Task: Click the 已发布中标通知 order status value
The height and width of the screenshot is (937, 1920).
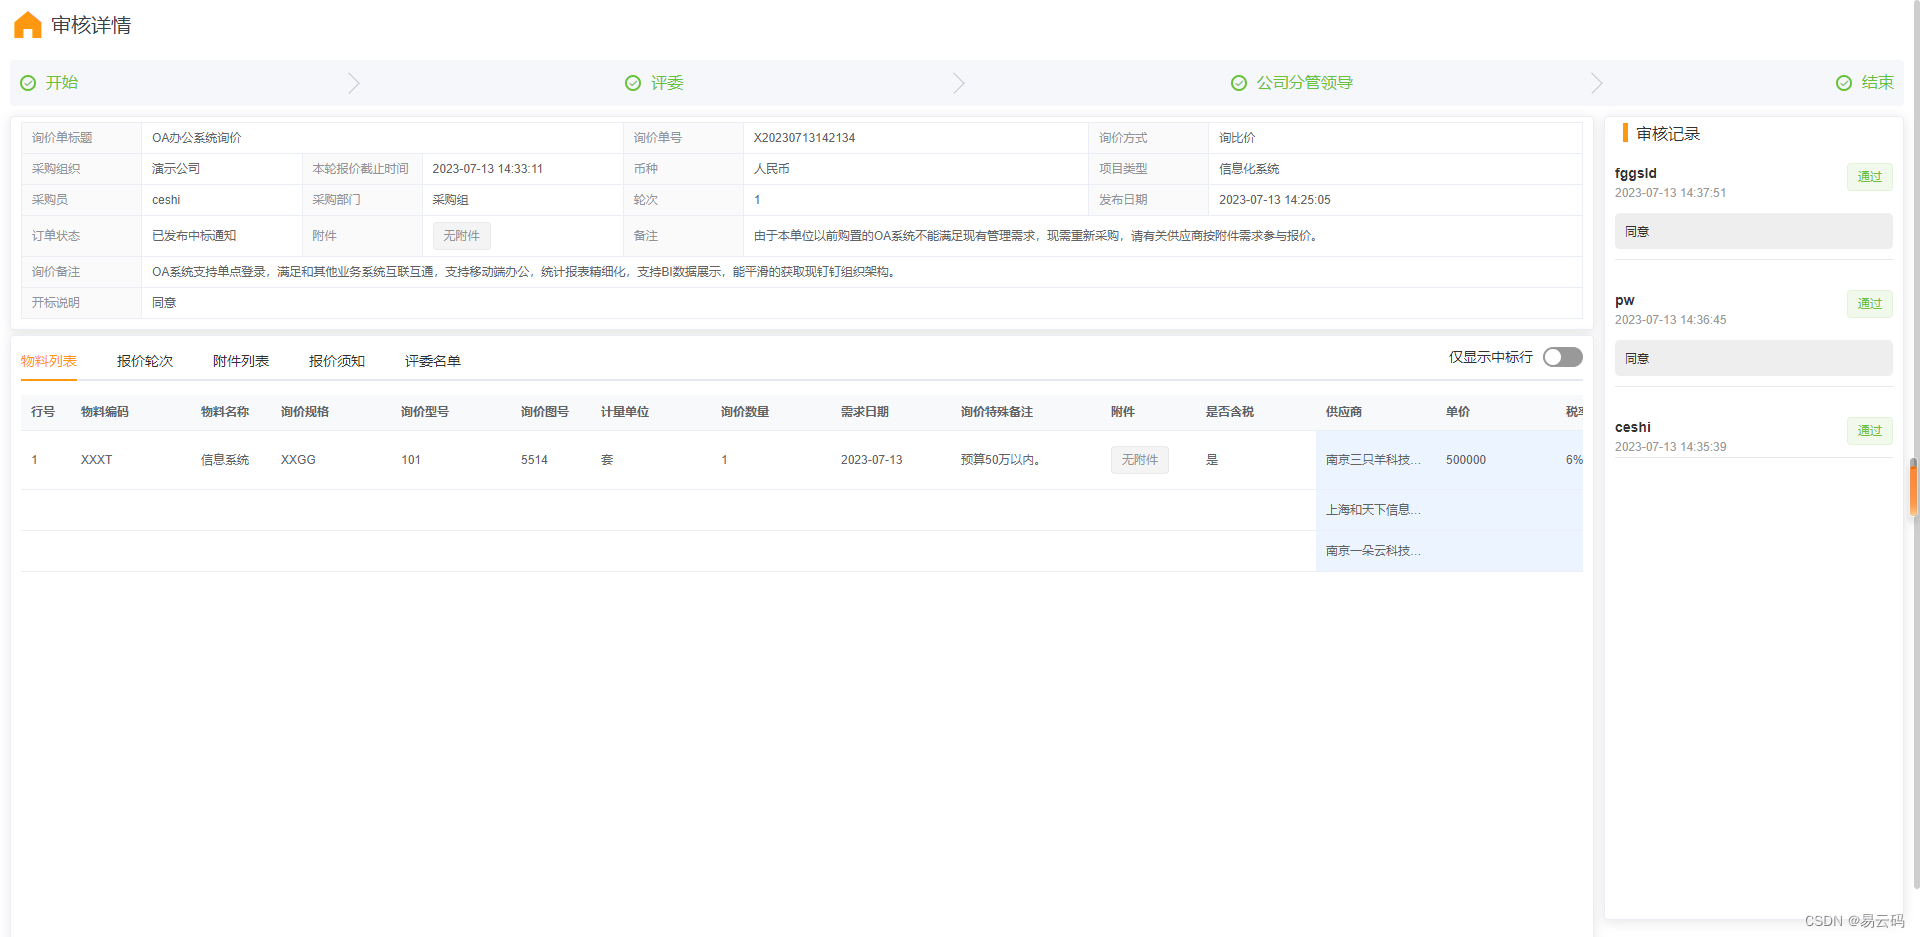Action: click(194, 236)
